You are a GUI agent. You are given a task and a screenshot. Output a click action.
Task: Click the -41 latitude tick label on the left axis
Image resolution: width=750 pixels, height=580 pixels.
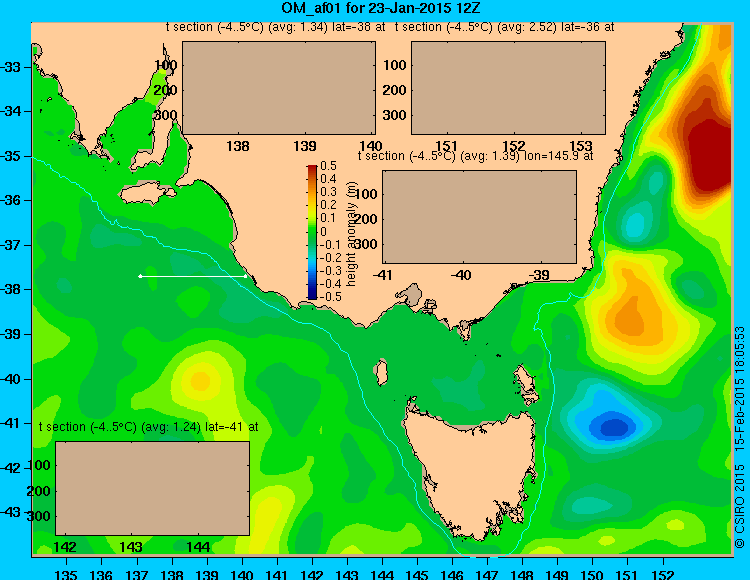point(11,423)
